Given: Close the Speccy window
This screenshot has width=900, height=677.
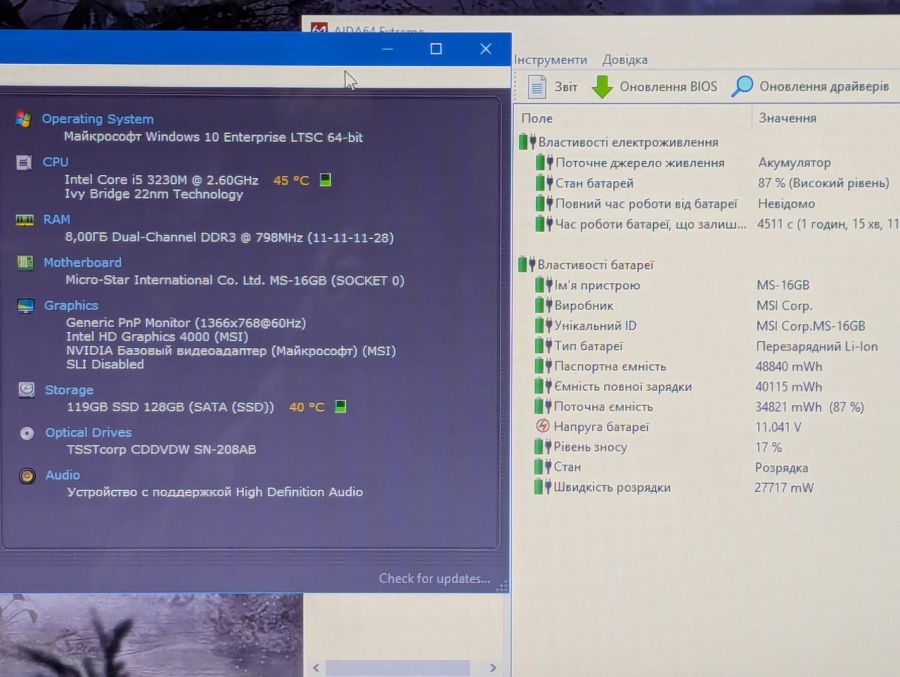Looking at the screenshot, I should 486,49.
